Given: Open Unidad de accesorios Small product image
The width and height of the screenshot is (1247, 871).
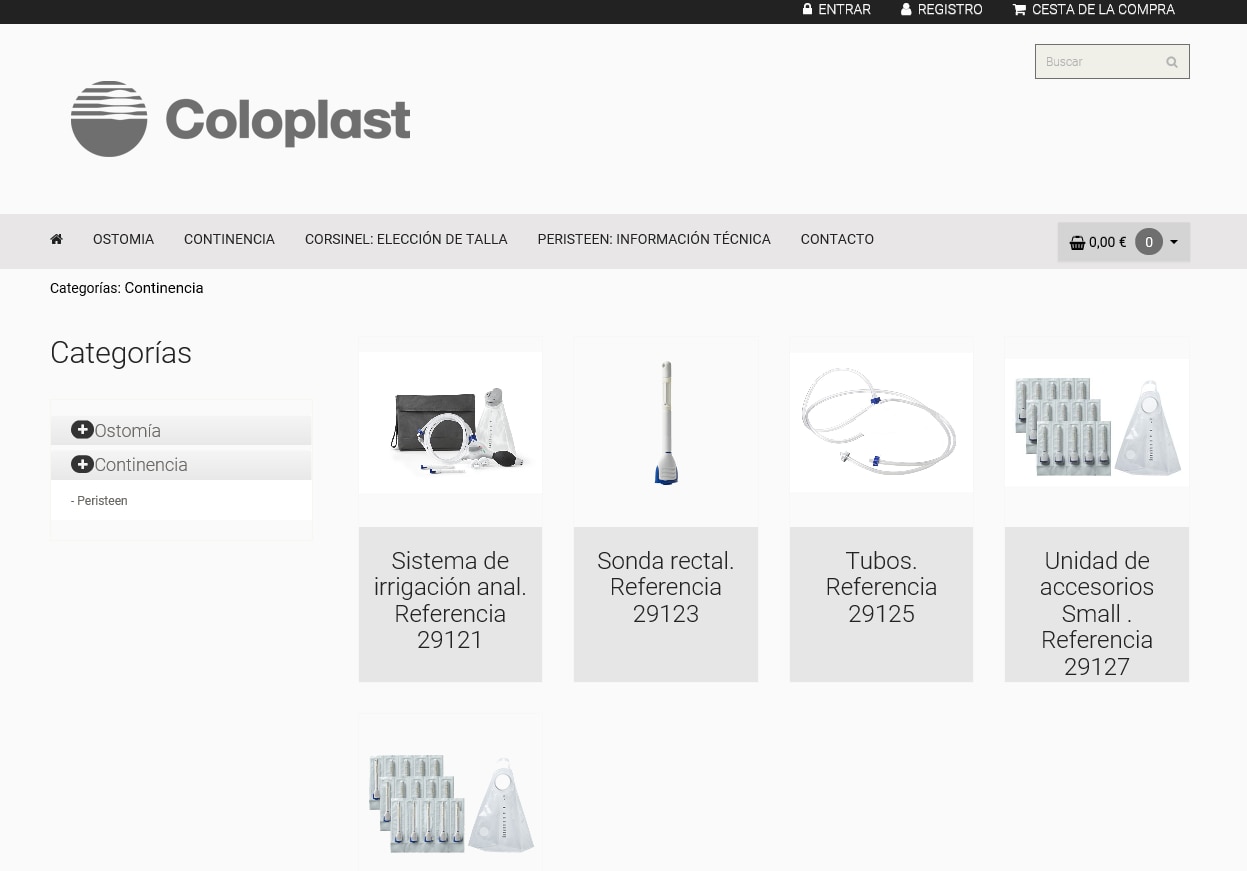Looking at the screenshot, I should click(x=1097, y=422).
